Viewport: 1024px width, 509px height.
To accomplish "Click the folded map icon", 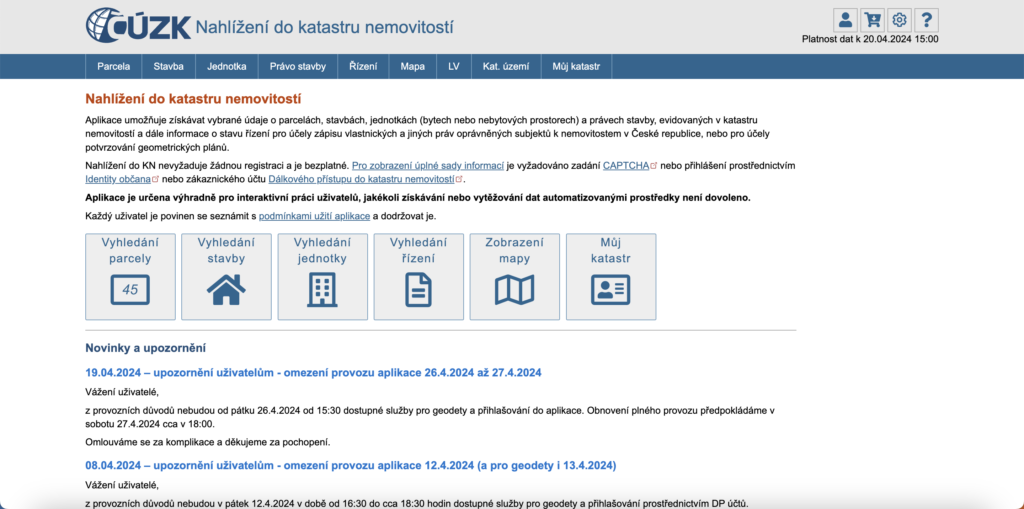I will [515, 289].
